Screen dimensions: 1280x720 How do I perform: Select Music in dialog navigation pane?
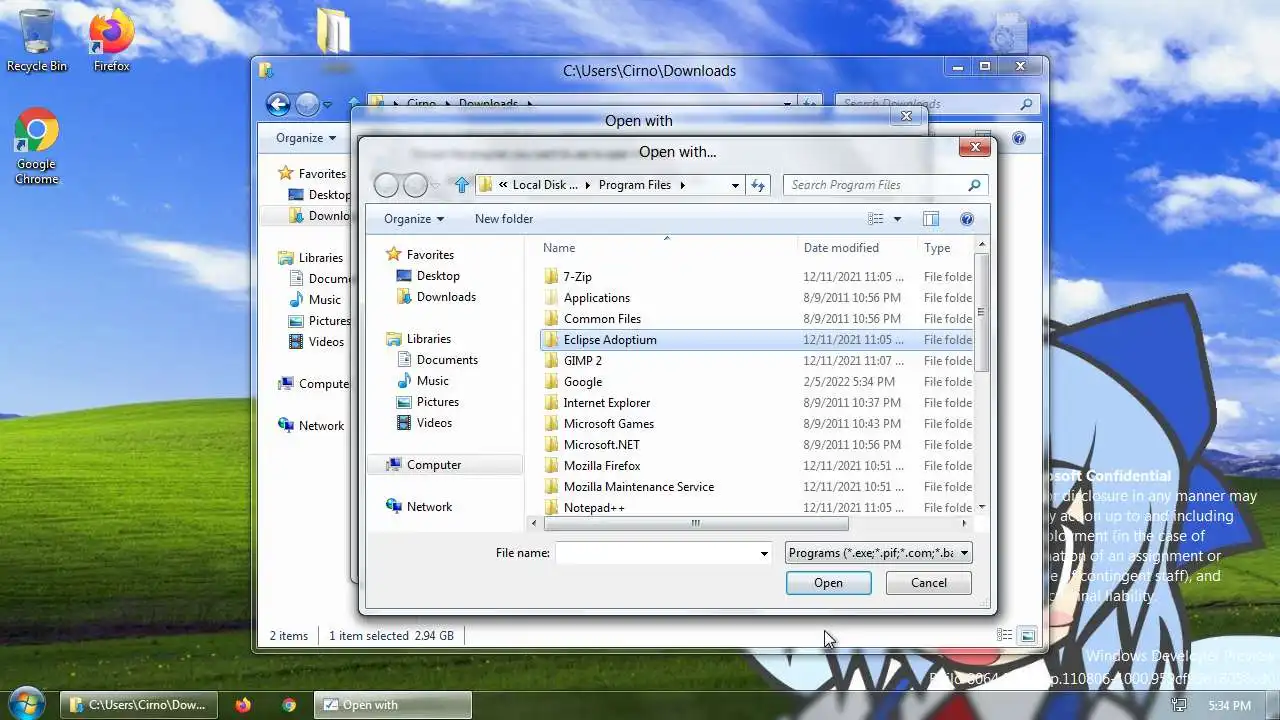pyautogui.click(x=432, y=381)
